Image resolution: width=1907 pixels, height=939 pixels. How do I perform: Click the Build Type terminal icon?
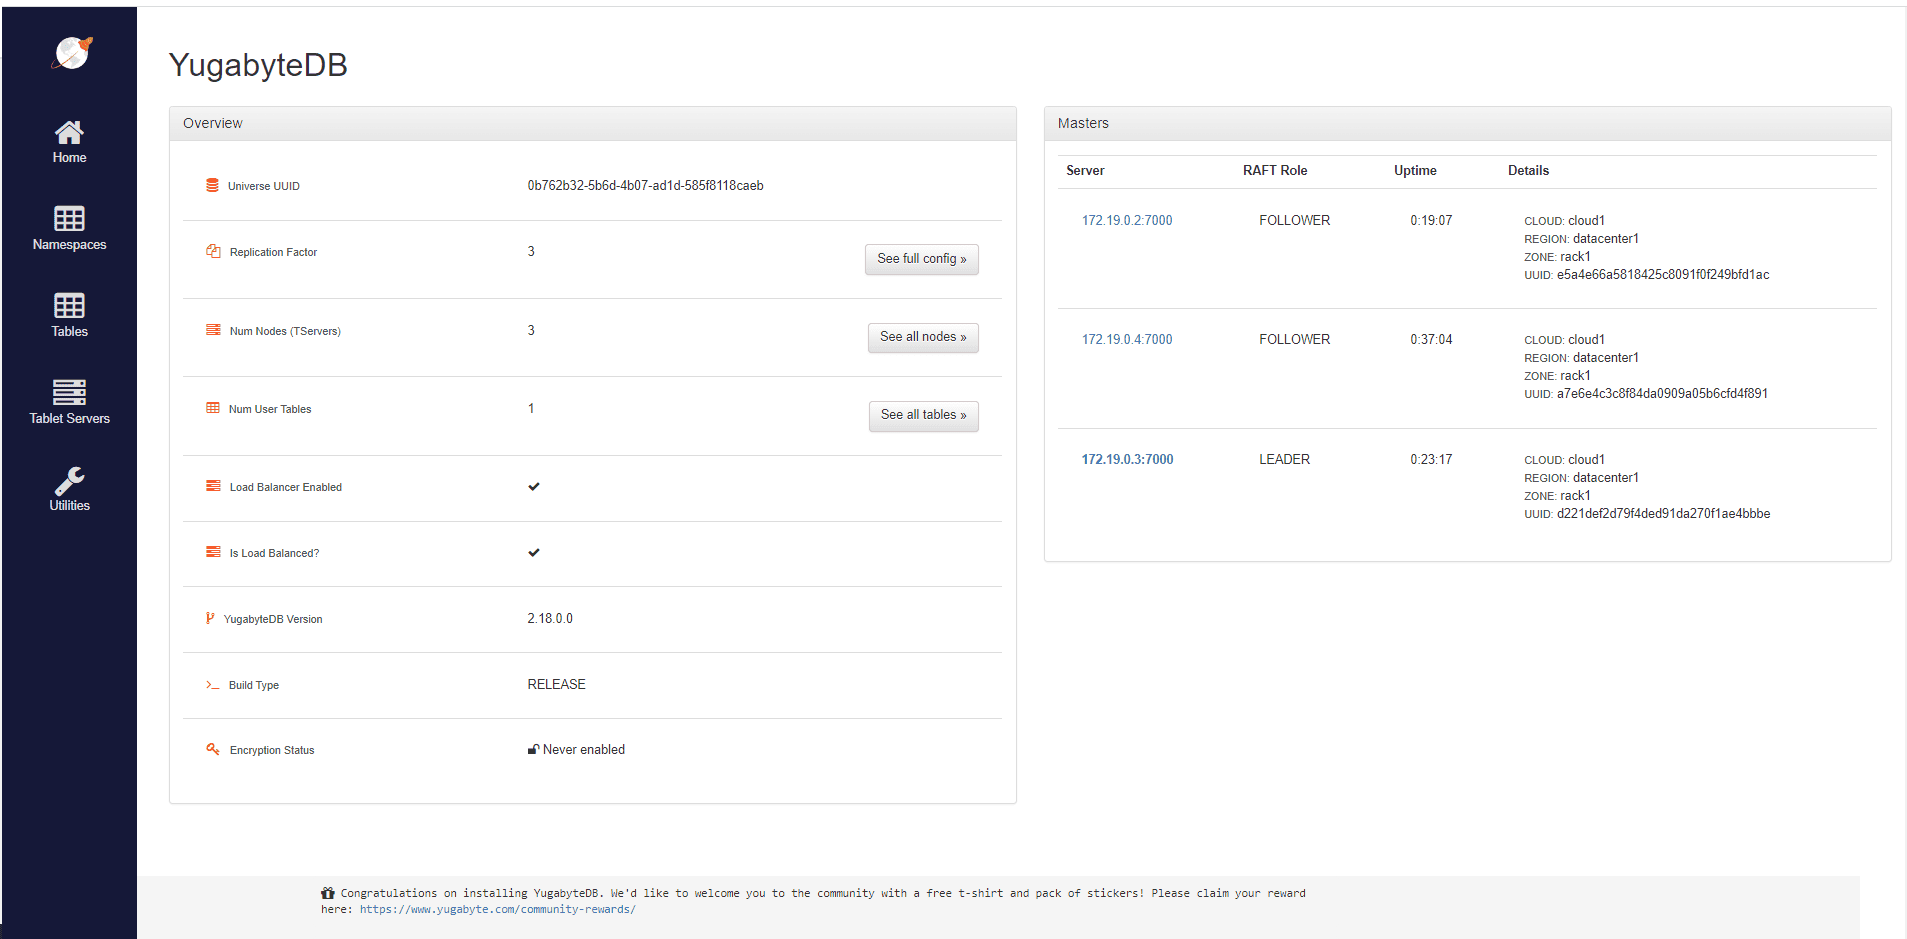(212, 685)
